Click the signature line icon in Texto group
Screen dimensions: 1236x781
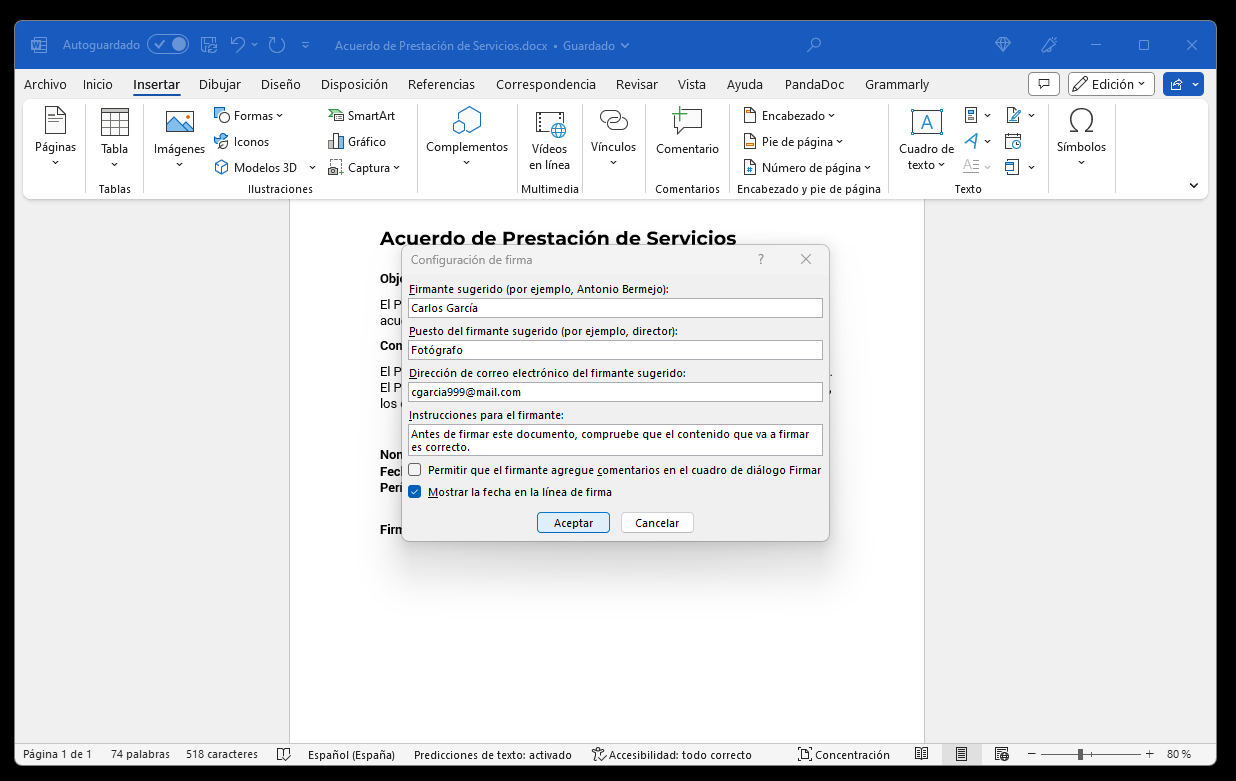click(1012, 115)
